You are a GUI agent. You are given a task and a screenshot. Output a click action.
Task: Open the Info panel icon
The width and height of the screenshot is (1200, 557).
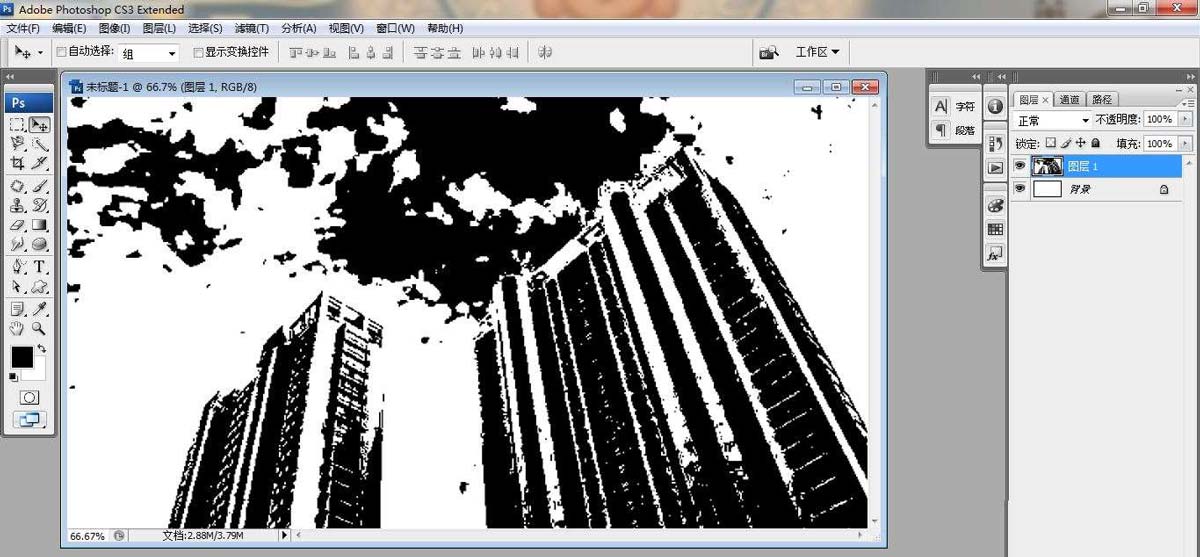[x=995, y=106]
